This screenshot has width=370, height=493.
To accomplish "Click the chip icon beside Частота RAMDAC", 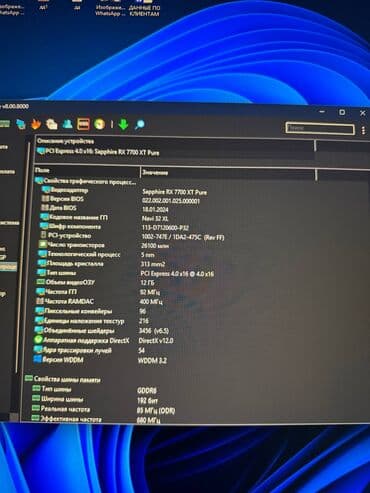I will [40, 301].
